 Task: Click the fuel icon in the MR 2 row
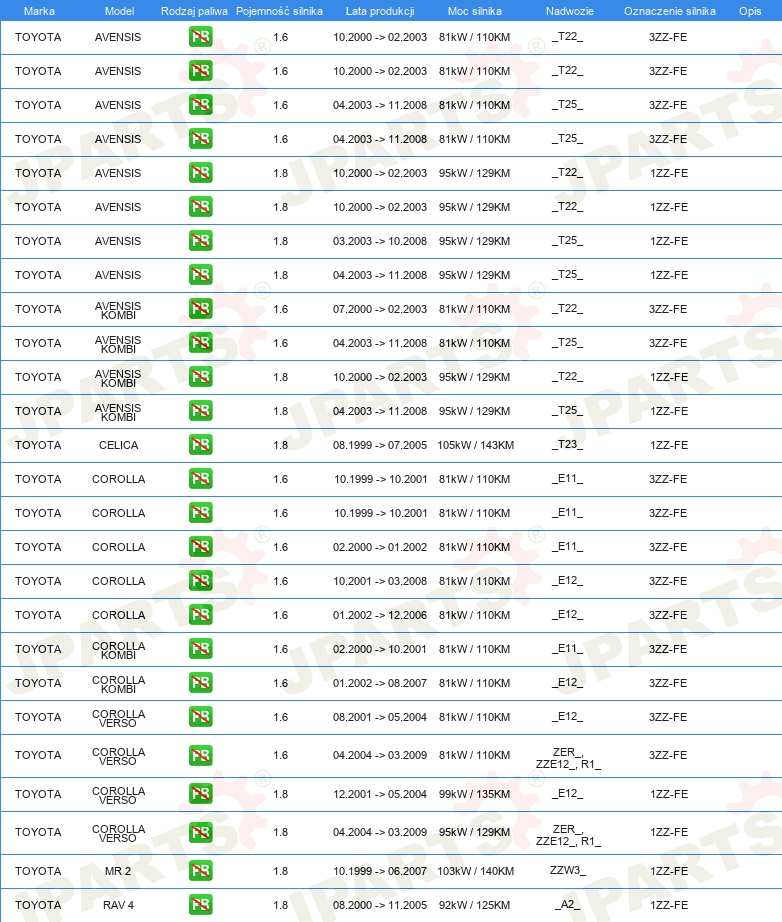(x=200, y=871)
